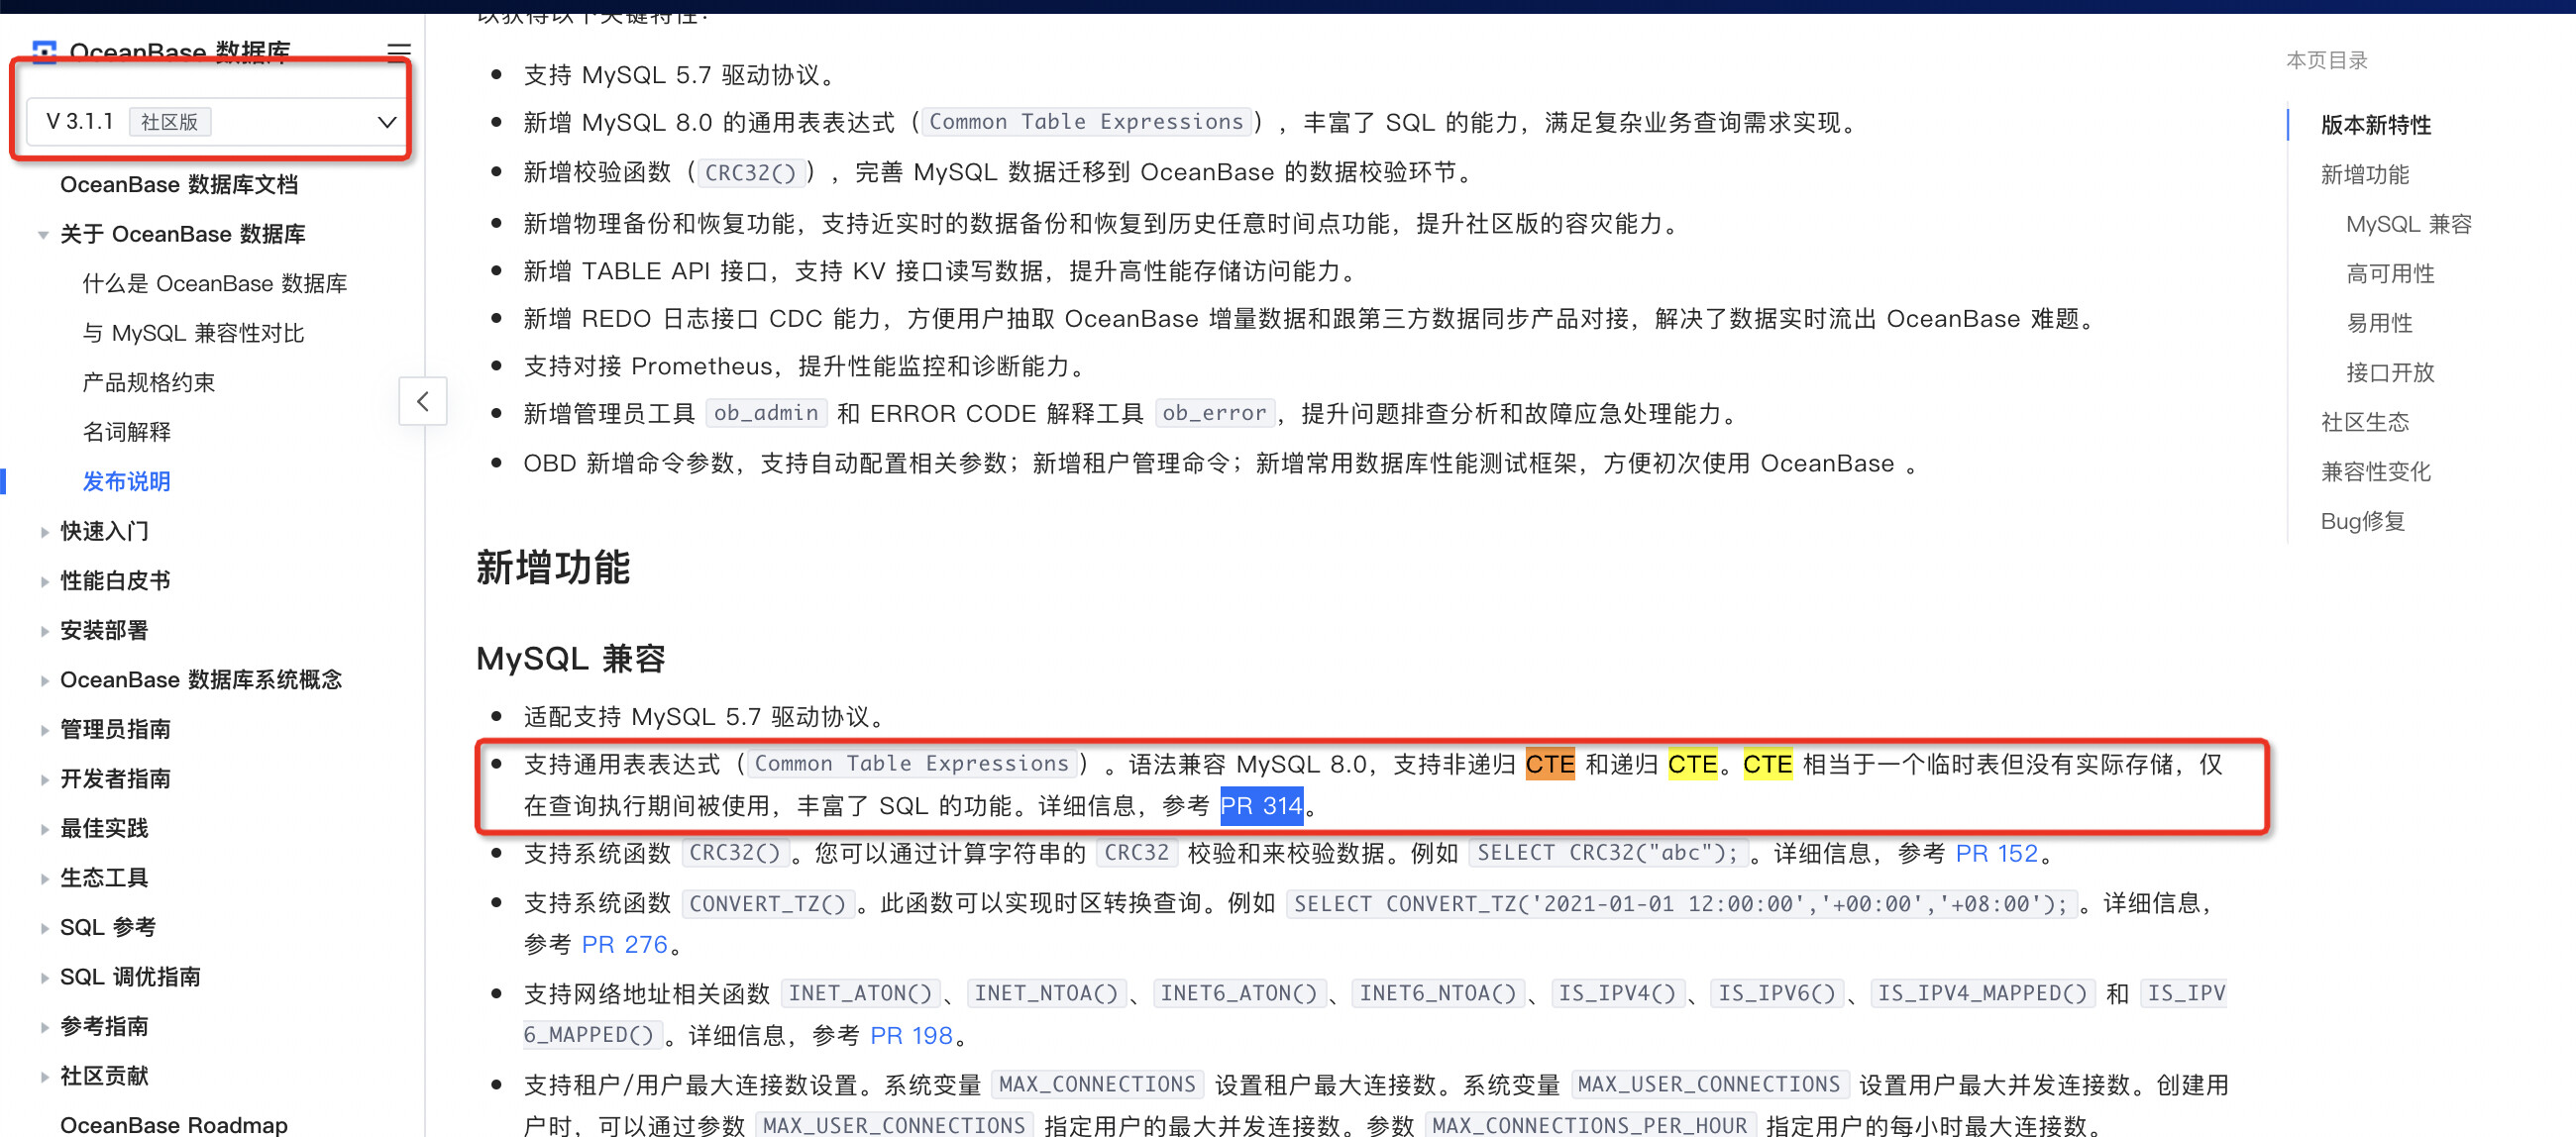Image resolution: width=2576 pixels, height=1137 pixels.
Task: Jump to 接口开放 in page outline
Action: click(2390, 372)
